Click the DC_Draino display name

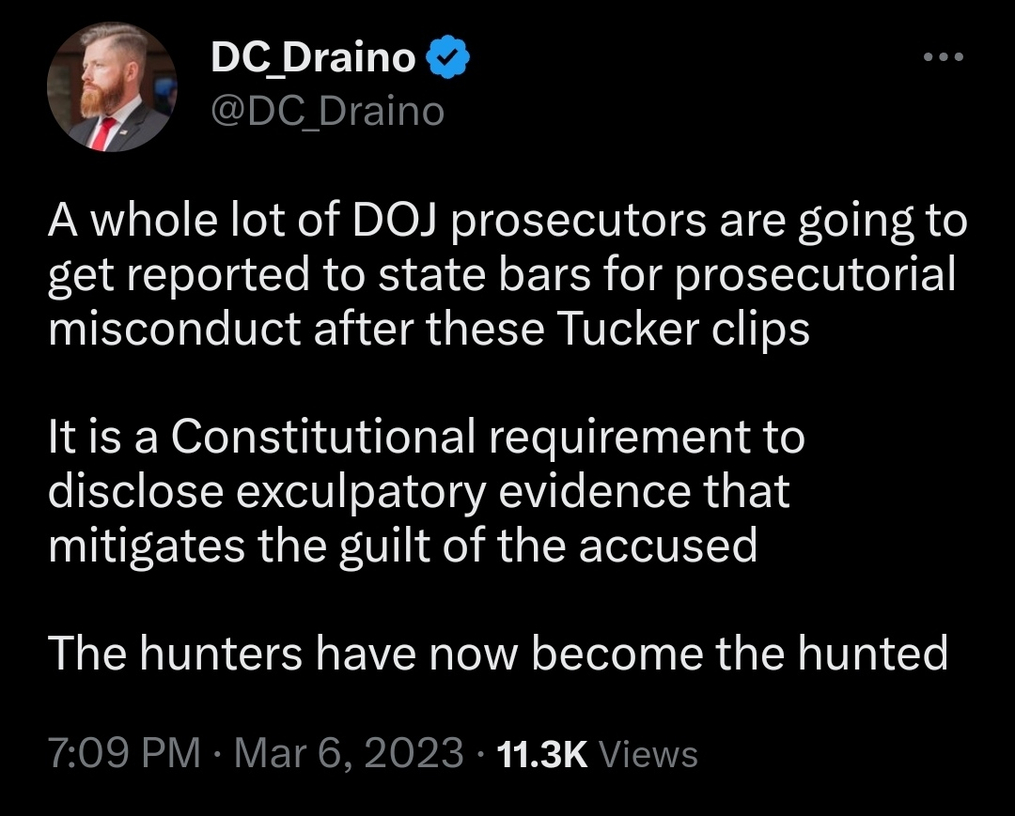(313, 60)
